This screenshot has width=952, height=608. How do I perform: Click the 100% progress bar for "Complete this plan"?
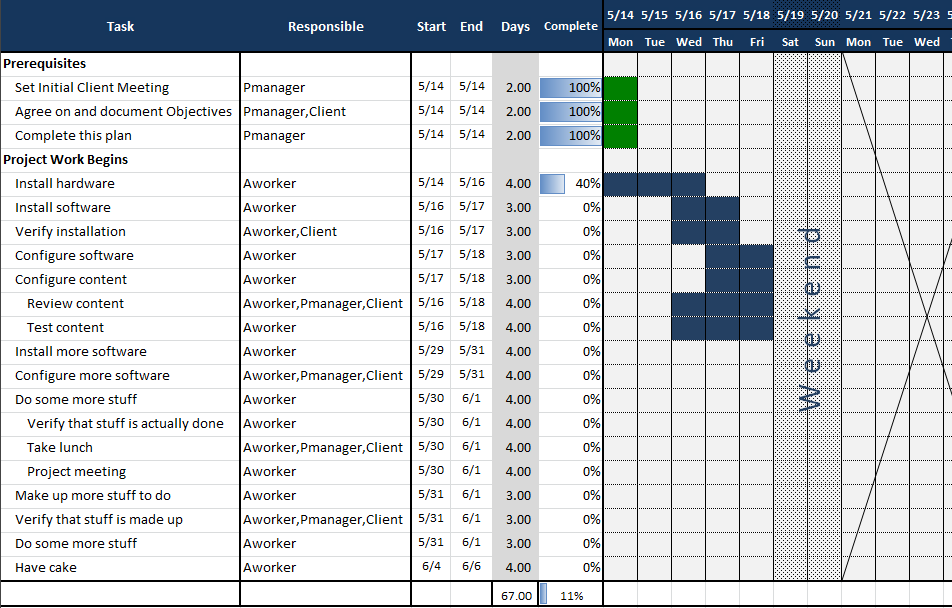click(570, 136)
